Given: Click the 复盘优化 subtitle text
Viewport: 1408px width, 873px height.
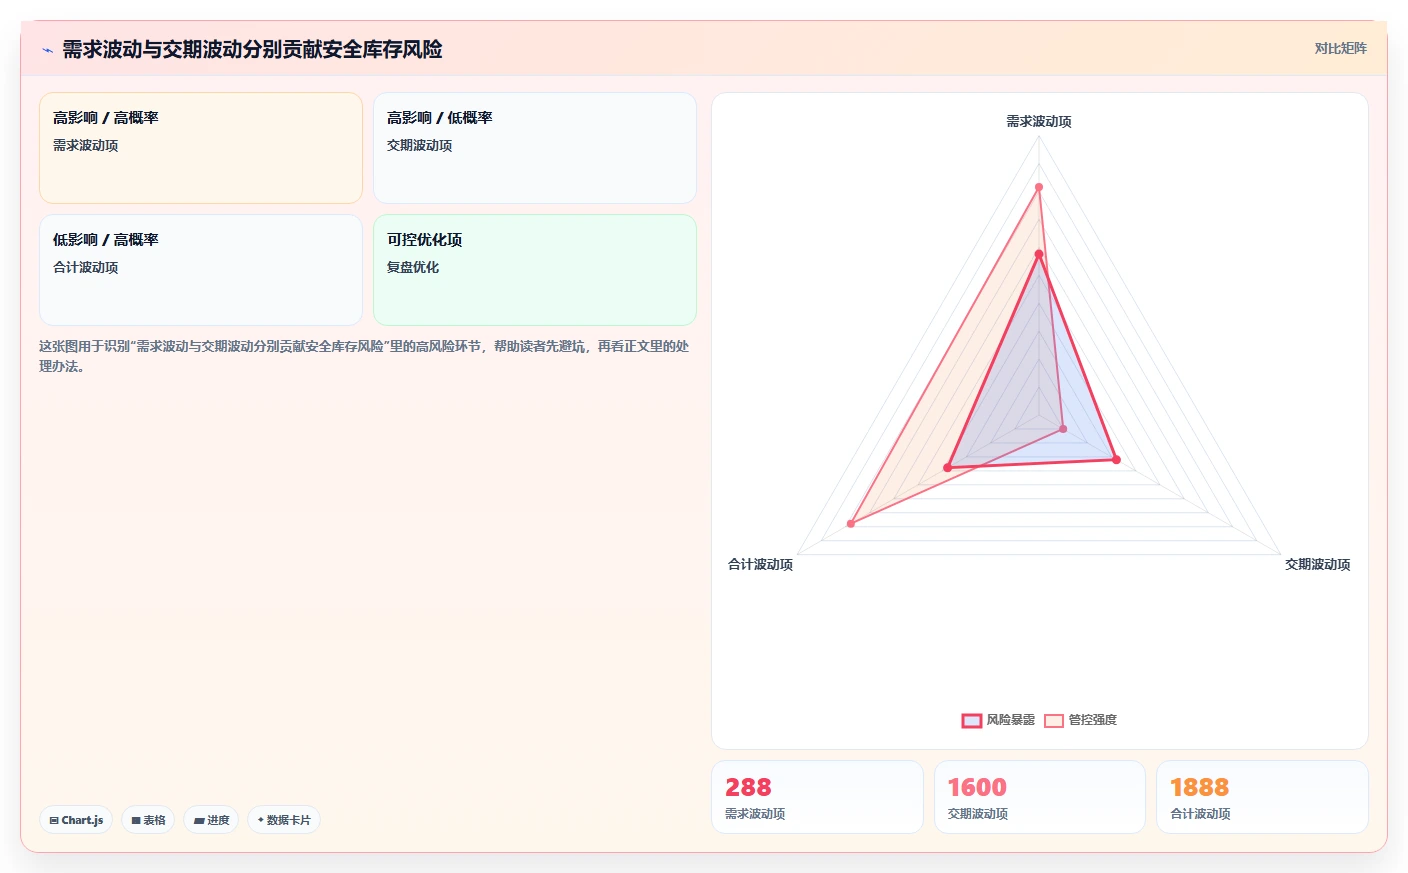Looking at the screenshot, I should click(x=413, y=267).
